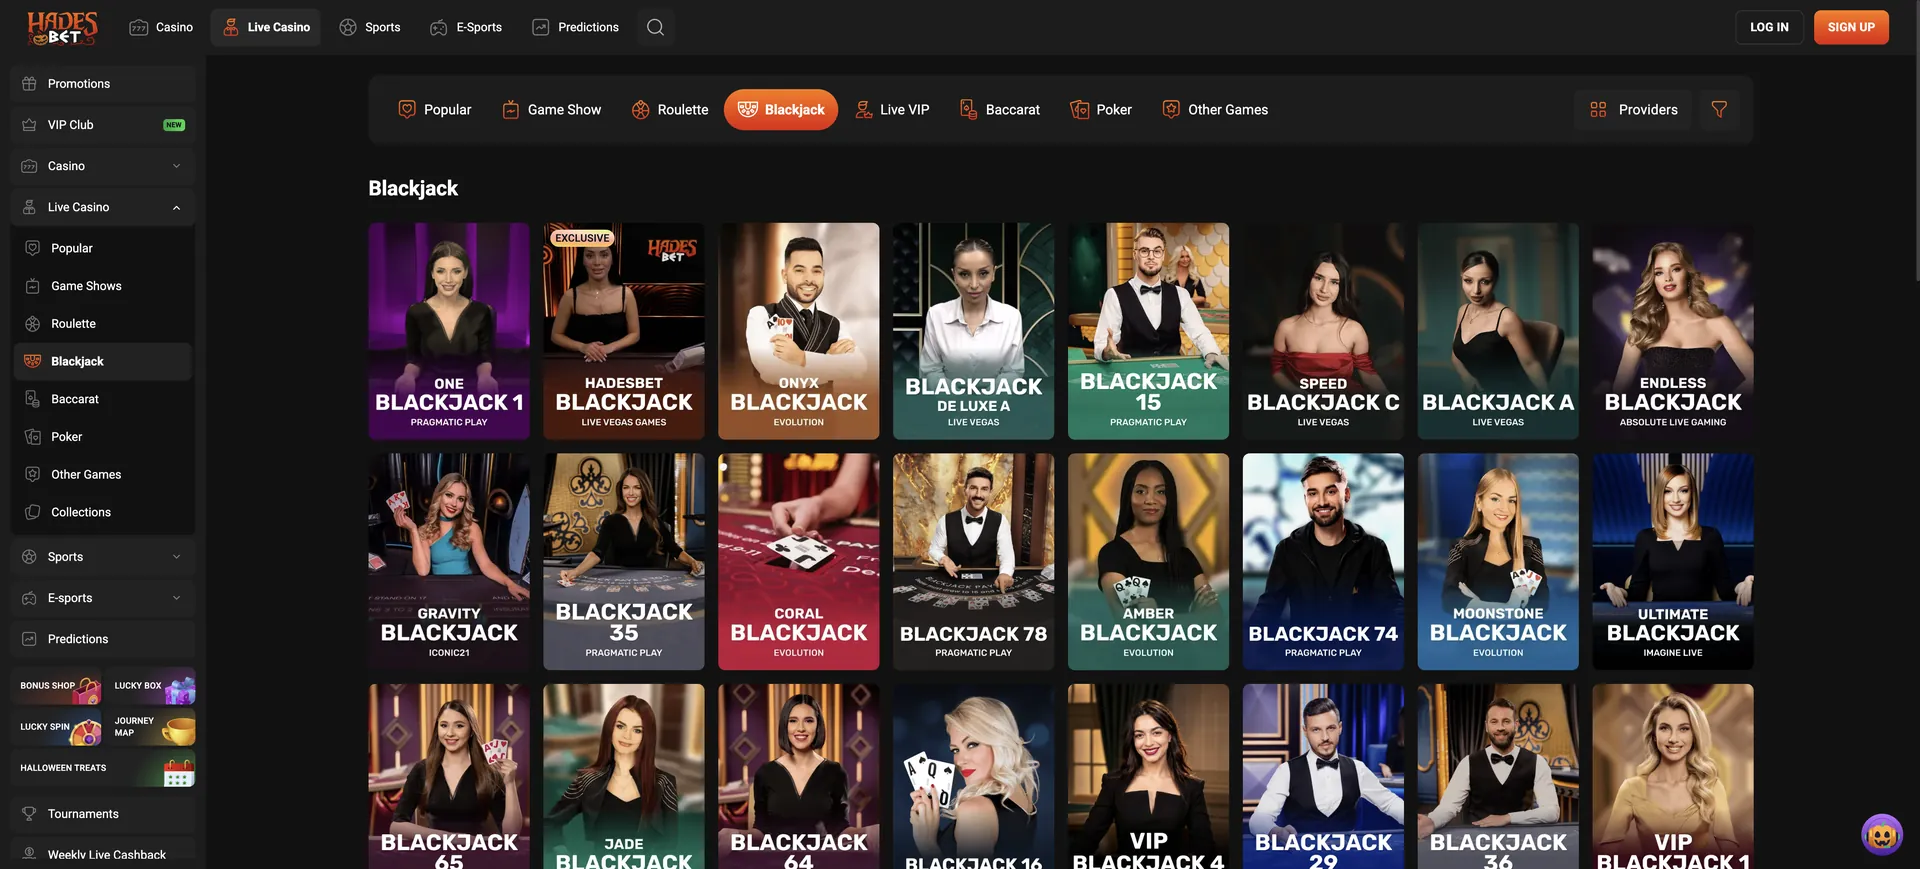This screenshot has height=869, width=1920.
Task: Click the page vertical scrollbar
Action: 1915,140
